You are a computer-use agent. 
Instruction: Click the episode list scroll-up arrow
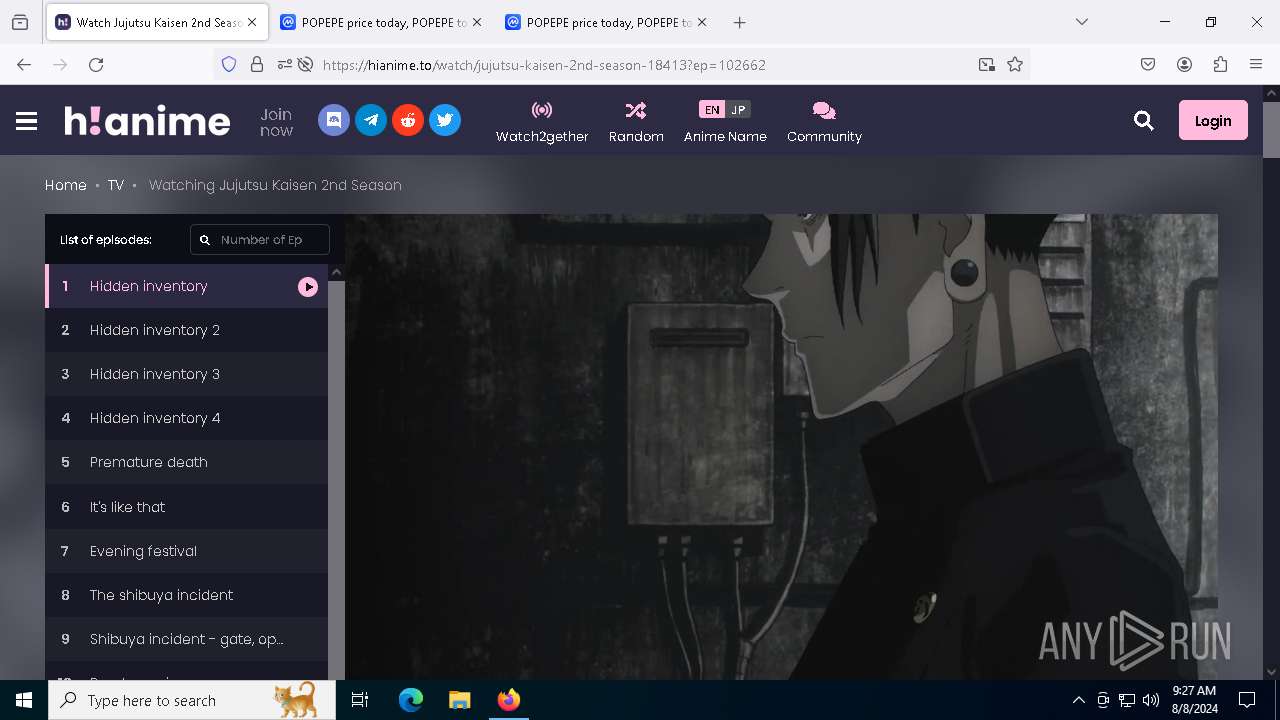coord(337,272)
